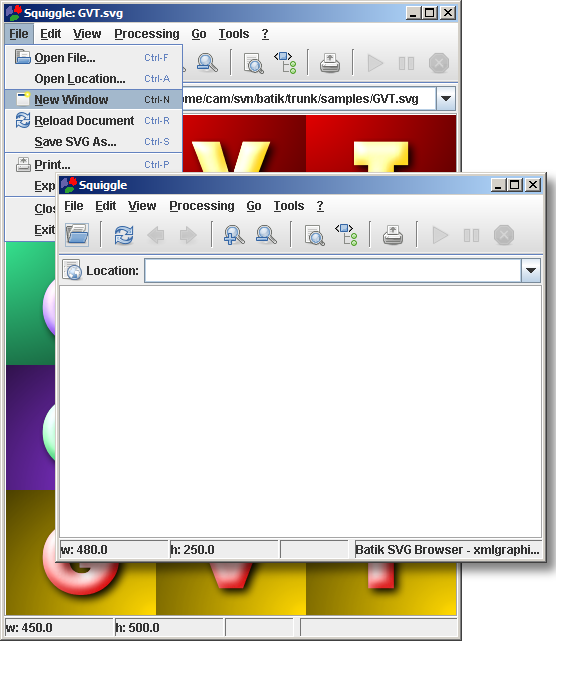Open View menu in GVT.svg window
Viewport: 580px width, 698px height.
(87, 34)
